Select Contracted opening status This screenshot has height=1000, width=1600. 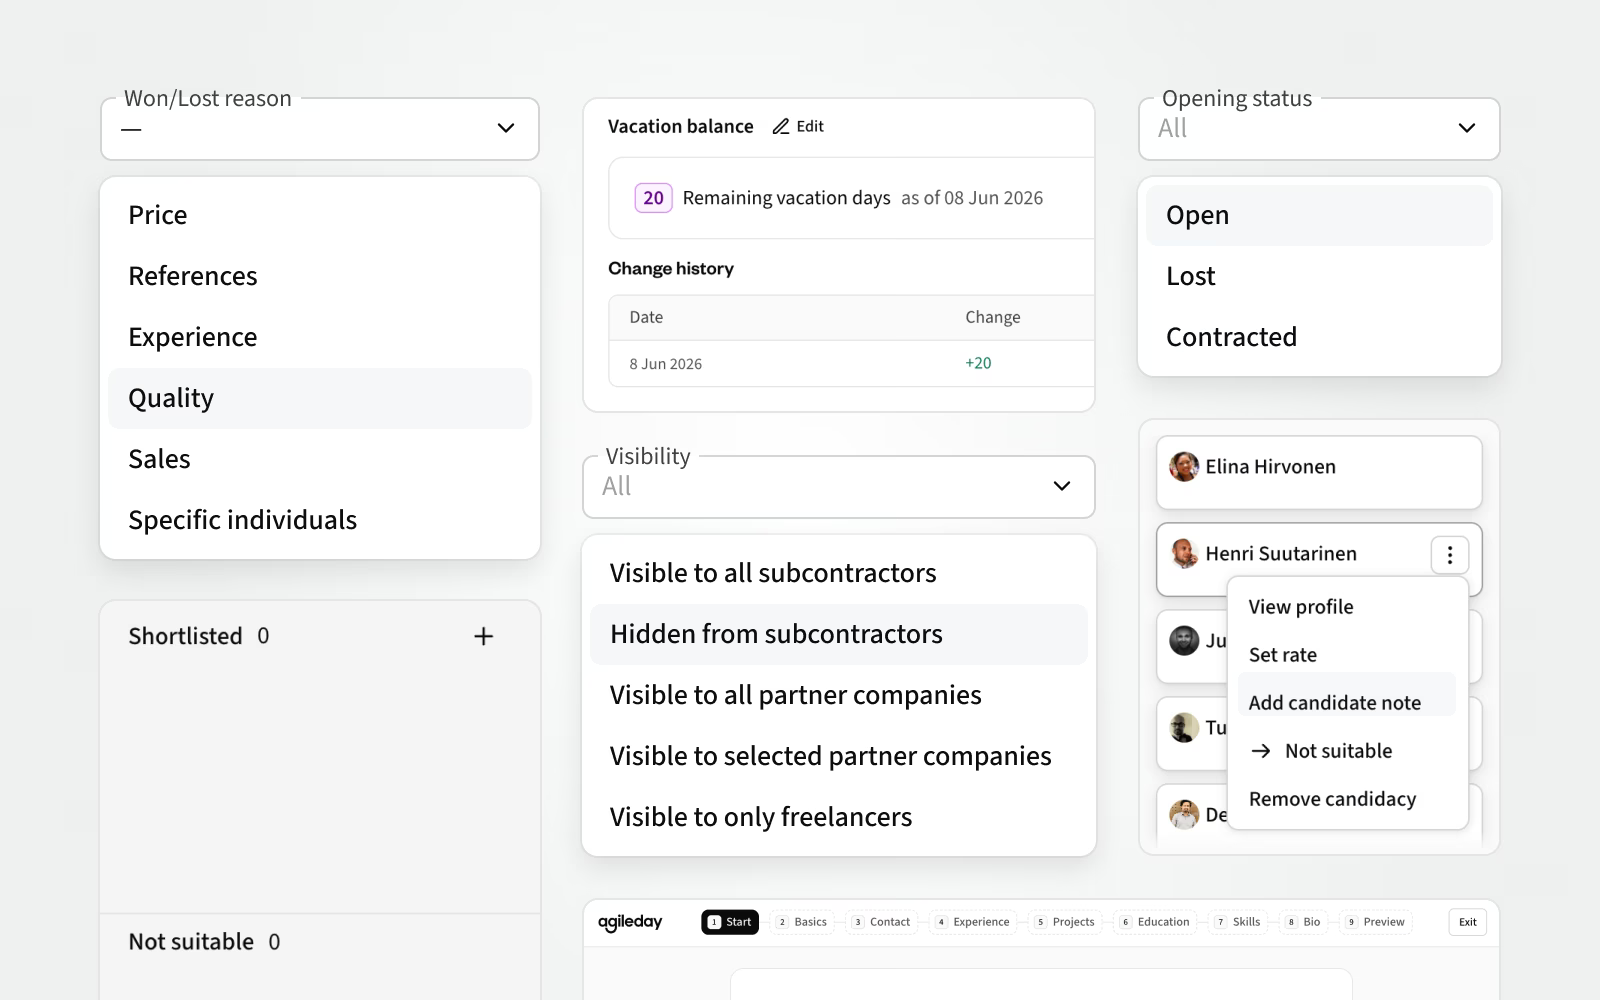tap(1319, 337)
